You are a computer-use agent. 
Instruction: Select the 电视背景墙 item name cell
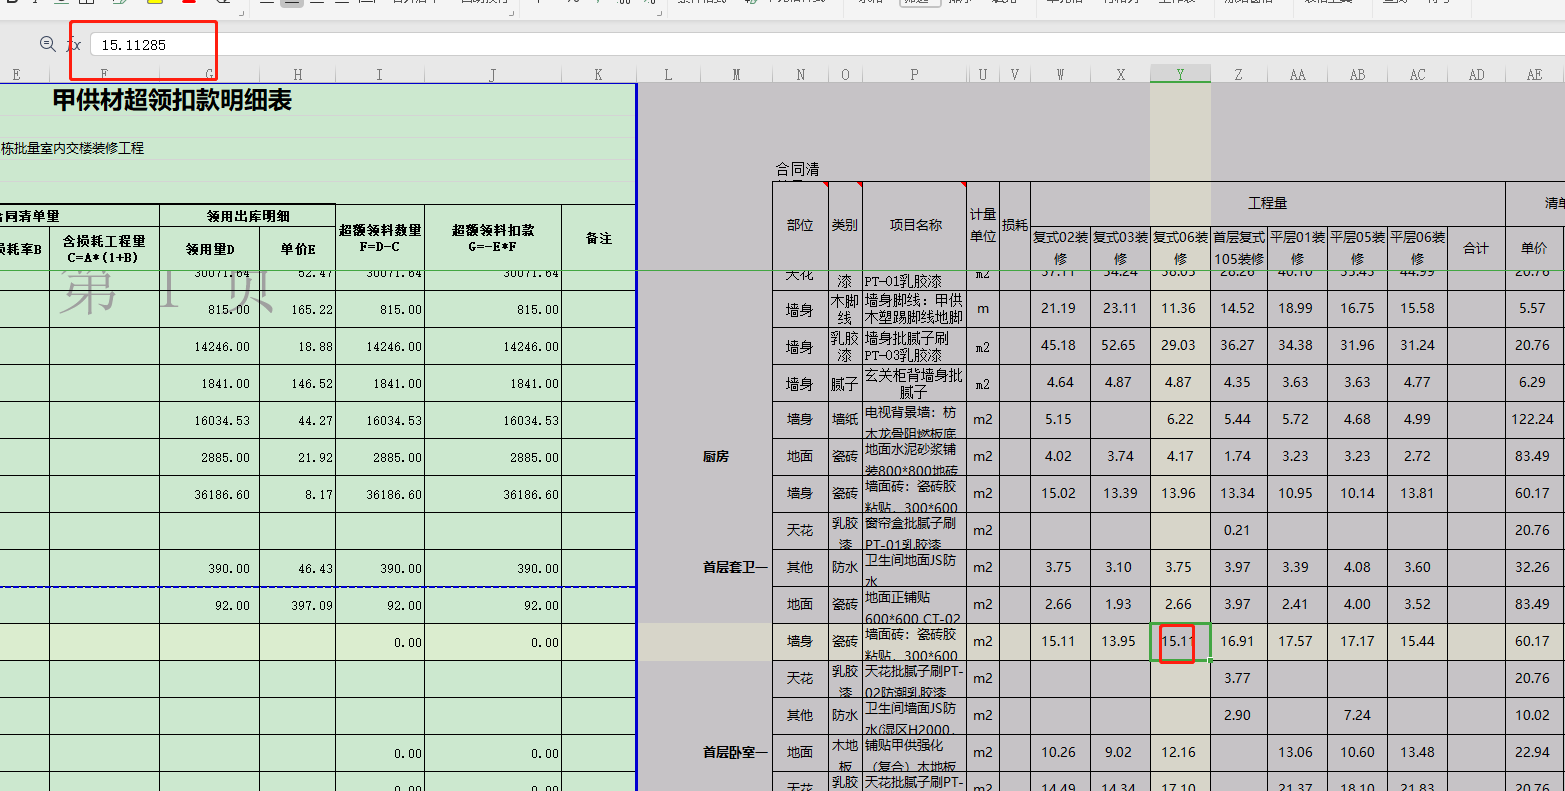(914, 420)
